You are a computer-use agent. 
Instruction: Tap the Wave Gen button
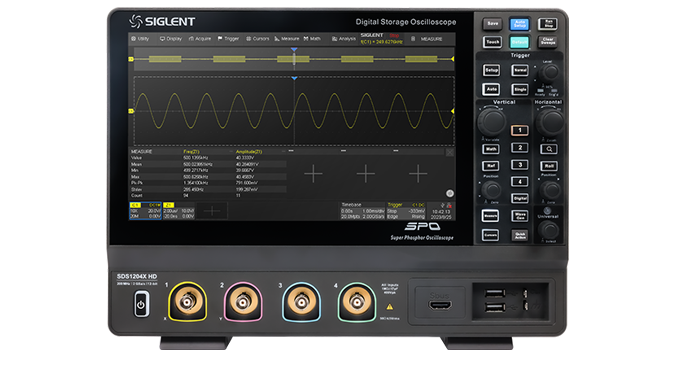click(520, 216)
